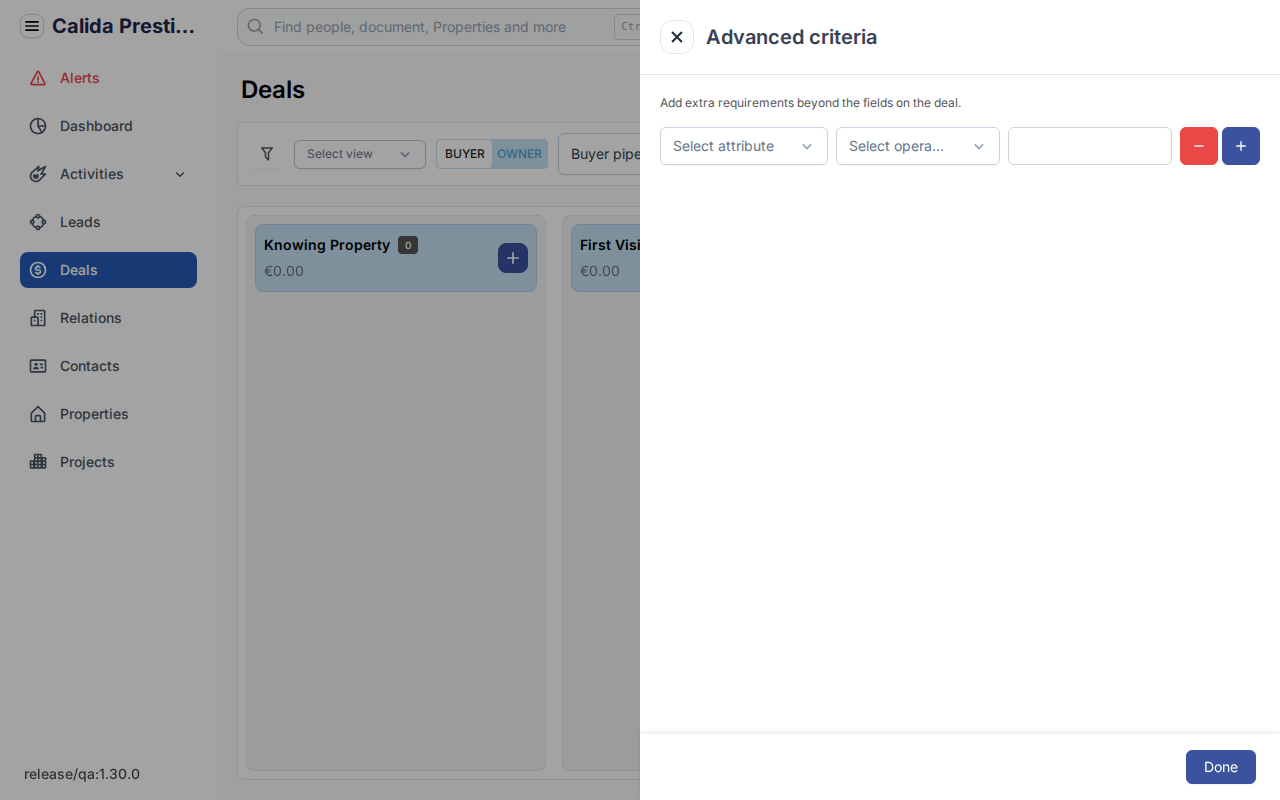Open the Select operator dropdown
Viewport: 1280px width, 800px height.
(918, 146)
